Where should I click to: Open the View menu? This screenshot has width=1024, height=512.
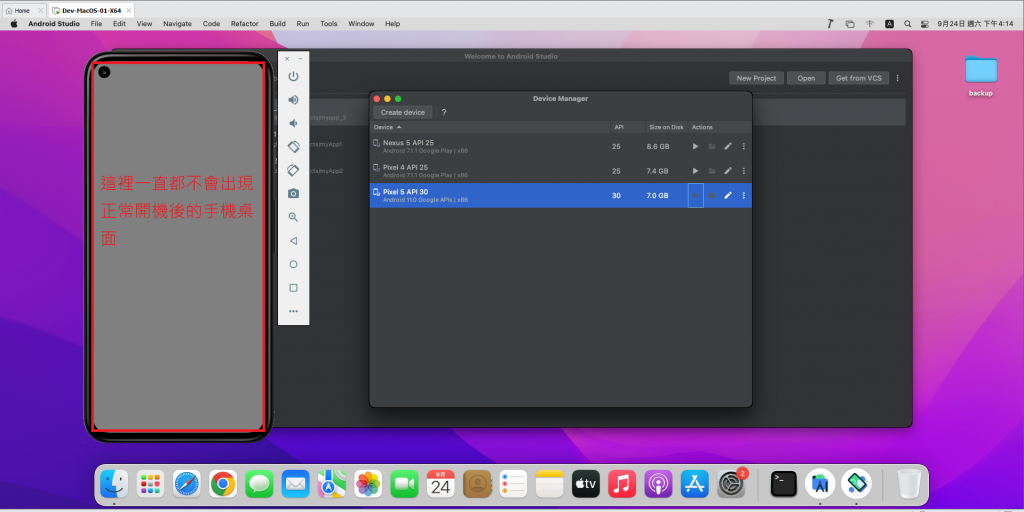(x=144, y=24)
